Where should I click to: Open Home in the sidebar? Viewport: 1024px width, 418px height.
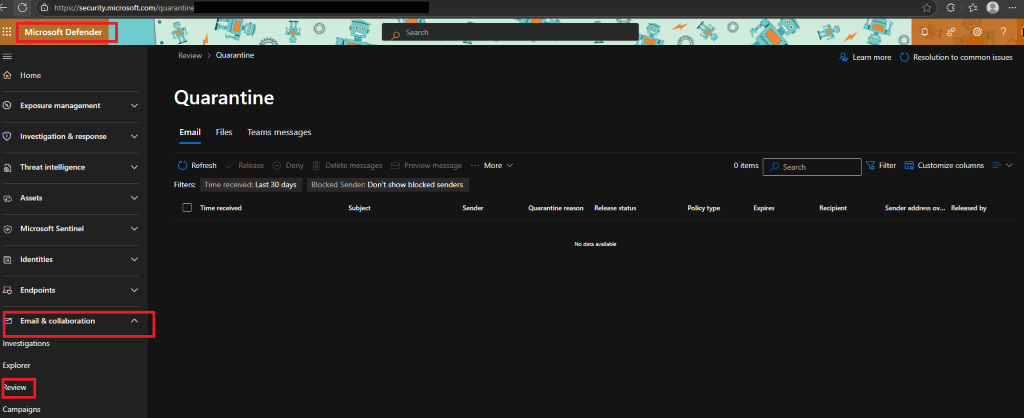click(22, 75)
